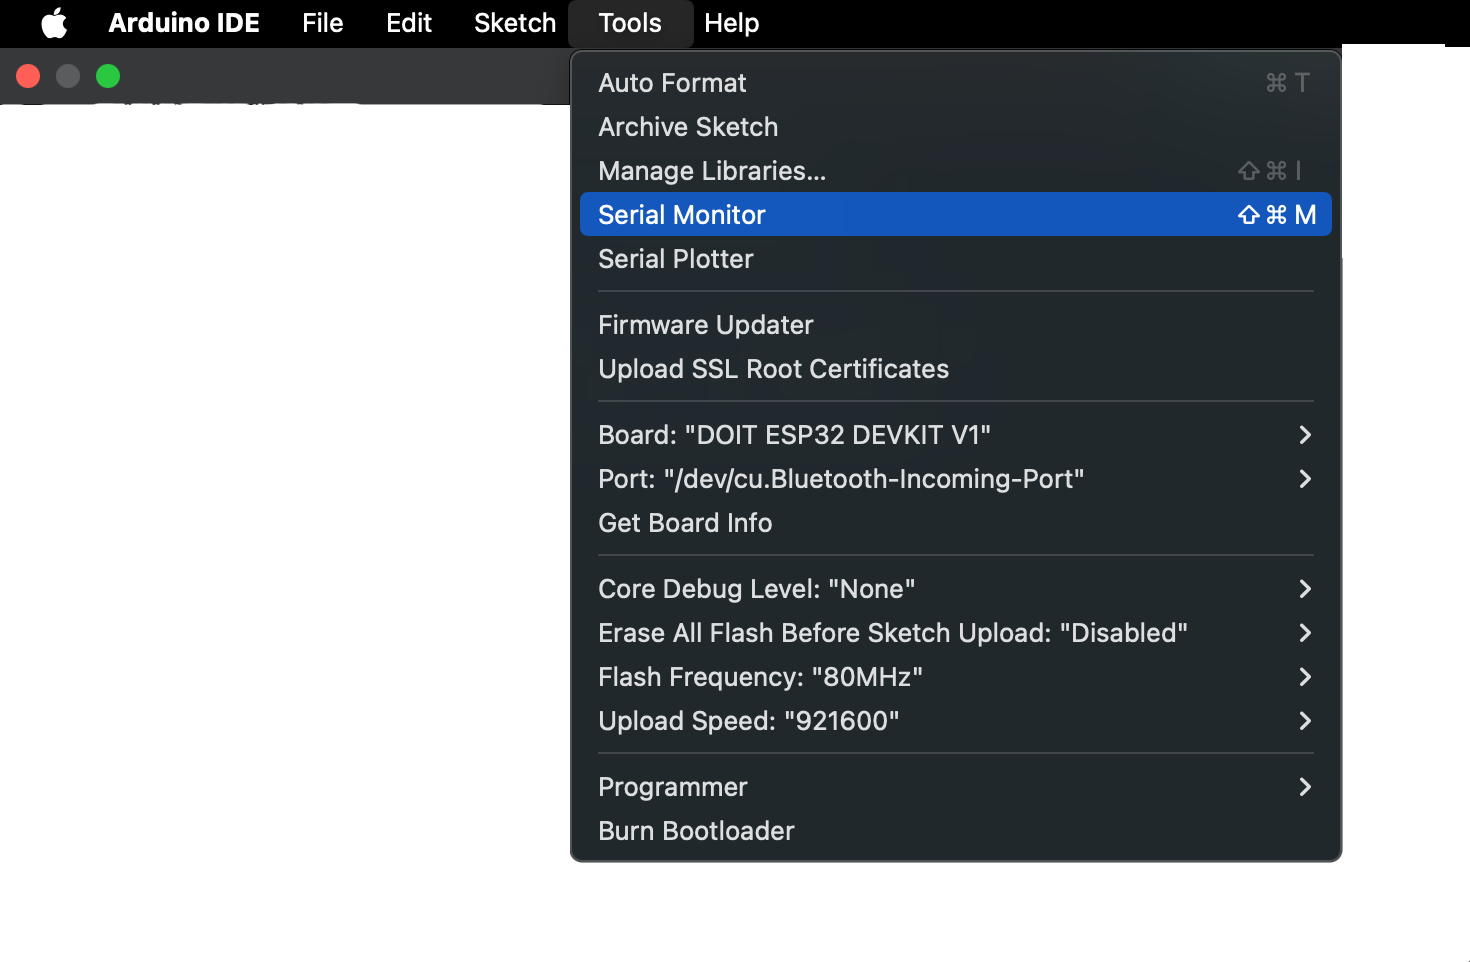Expand Flash Frequency "80MHz" submenu
Viewport: 1470px width, 962px height.
click(x=955, y=677)
